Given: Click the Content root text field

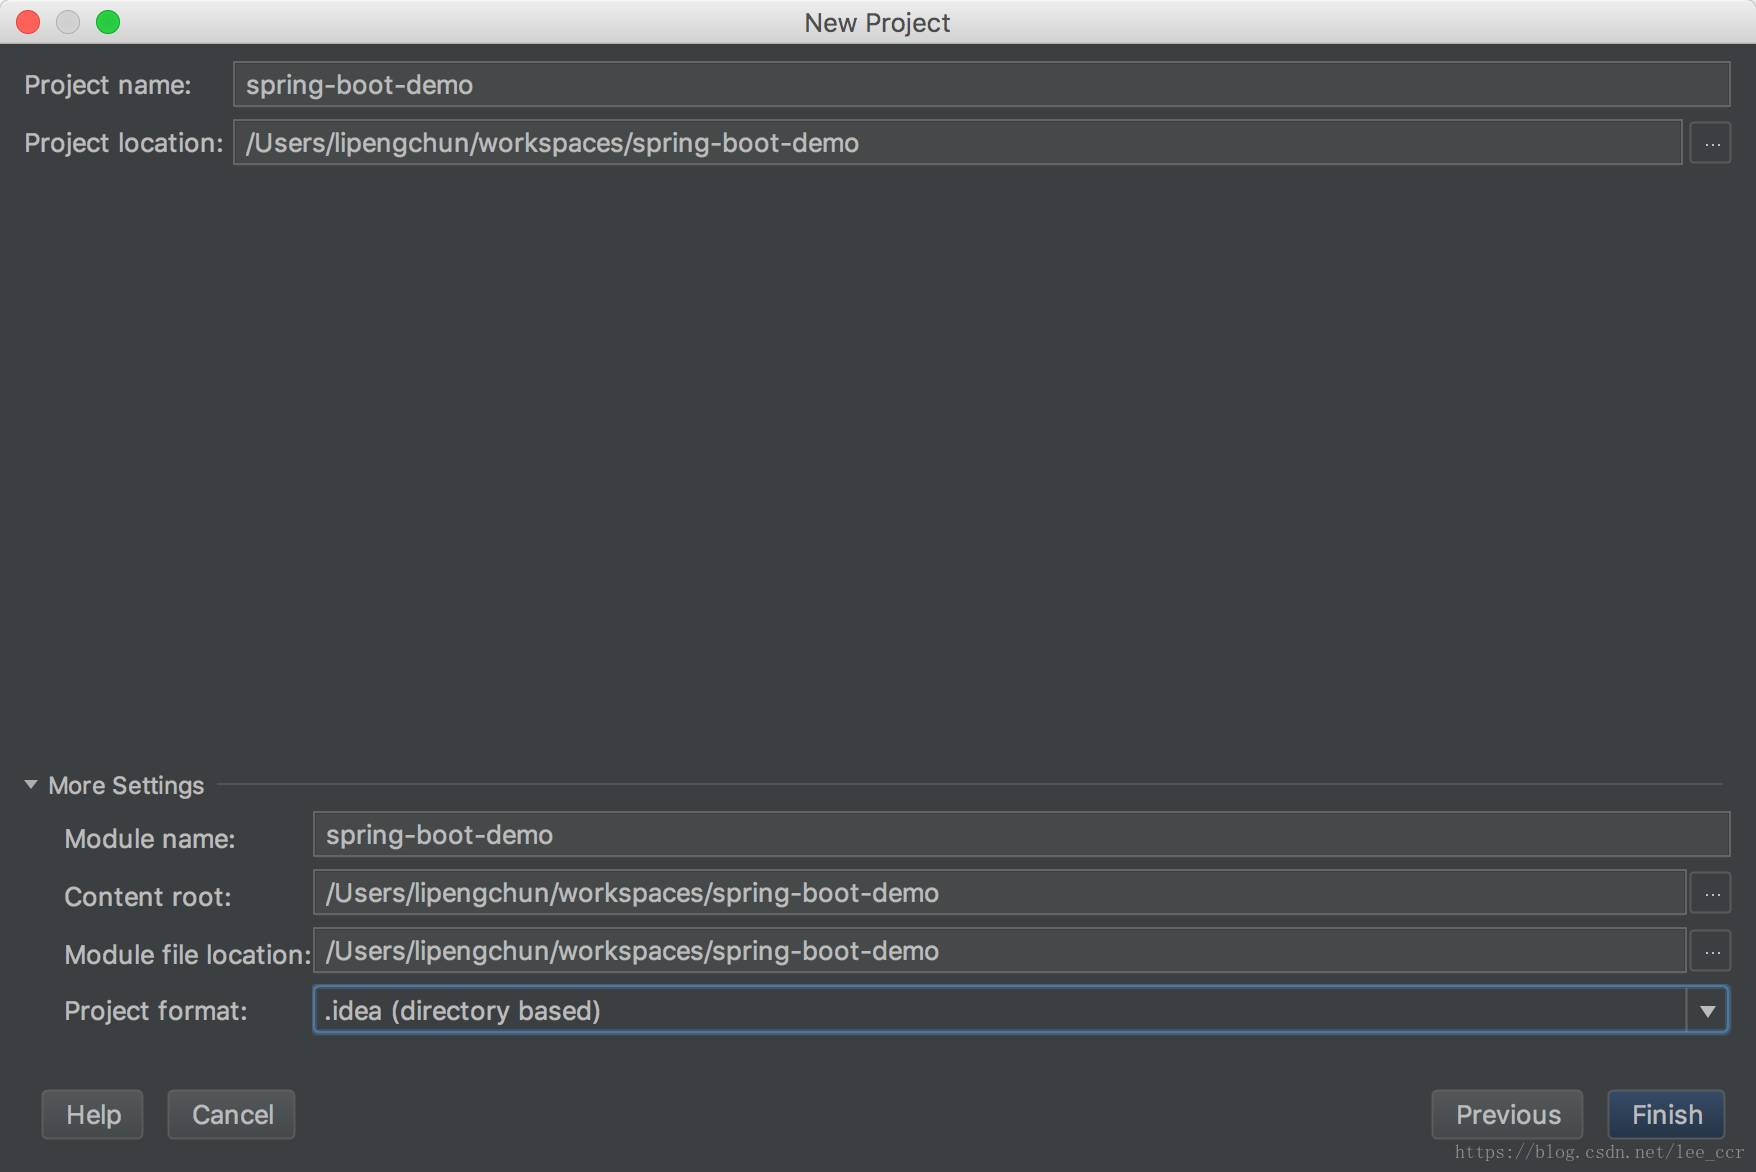Looking at the screenshot, I should click(x=999, y=893).
